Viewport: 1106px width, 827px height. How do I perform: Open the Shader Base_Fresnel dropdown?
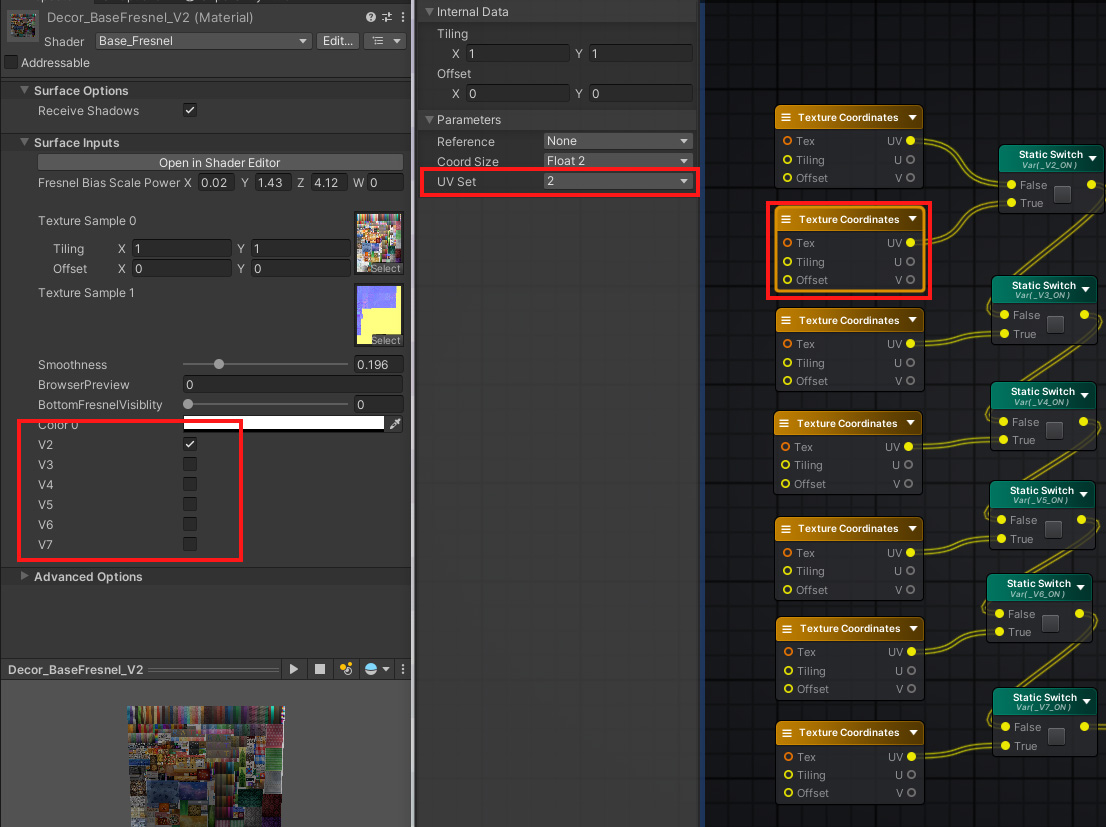pos(203,41)
